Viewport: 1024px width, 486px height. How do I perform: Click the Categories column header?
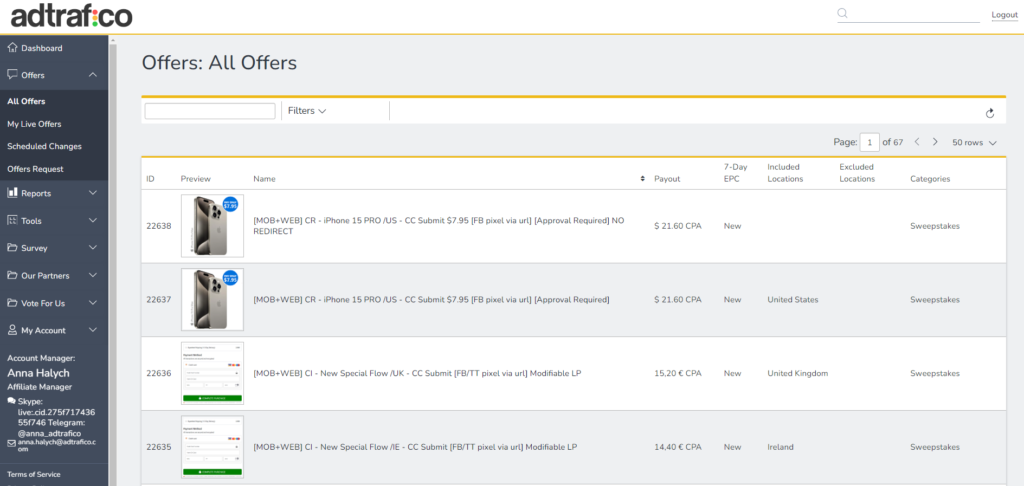click(930, 179)
